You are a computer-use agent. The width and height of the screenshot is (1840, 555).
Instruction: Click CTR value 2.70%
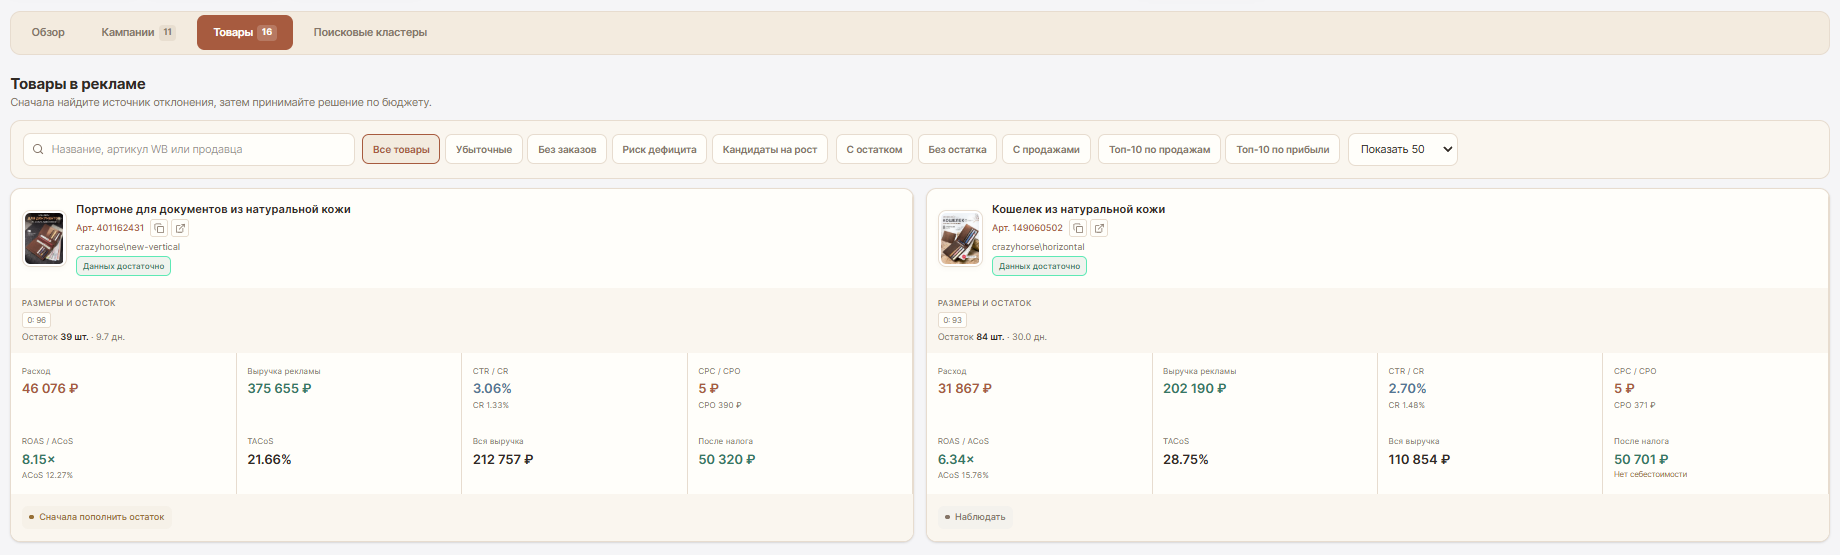[x=1407, y=388]
